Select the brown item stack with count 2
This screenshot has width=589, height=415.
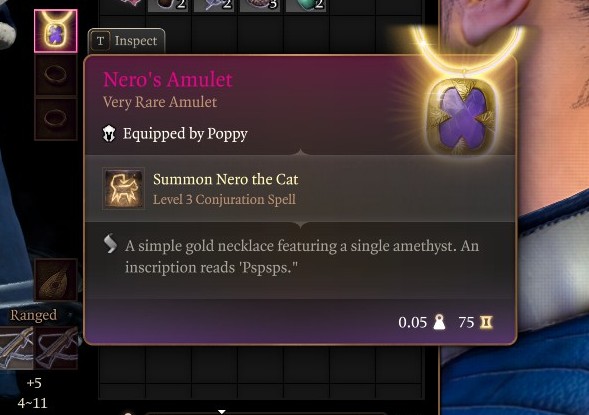(x=168, y=5)
